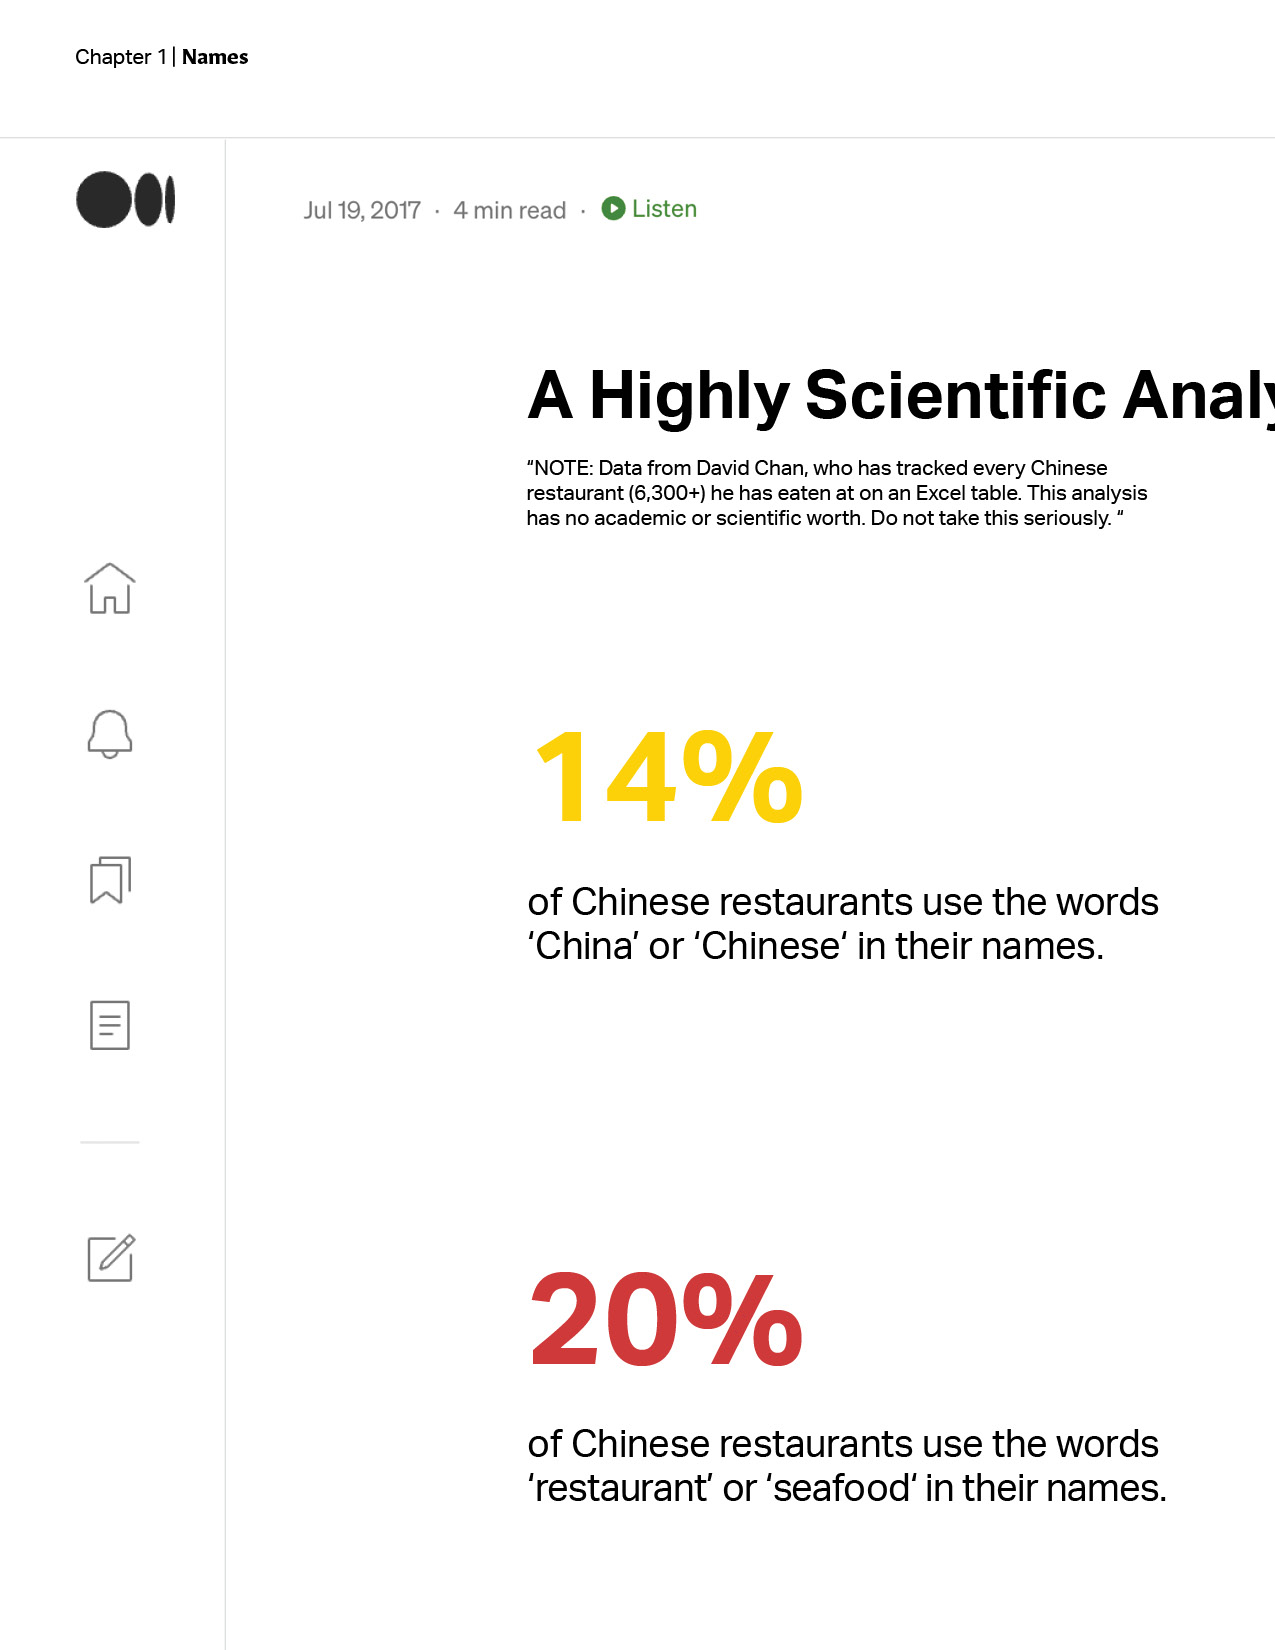Open bookmarks list icon
Image resolution: width=1275 pixels, height=1650 pixels.
pyautogui.click(x=110, y=880)
